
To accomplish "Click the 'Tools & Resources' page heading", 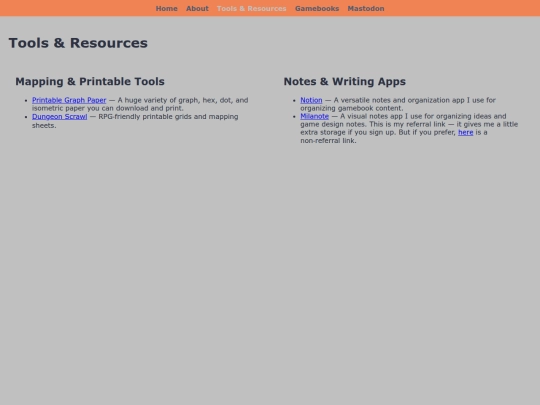I will tap(78, 43).
